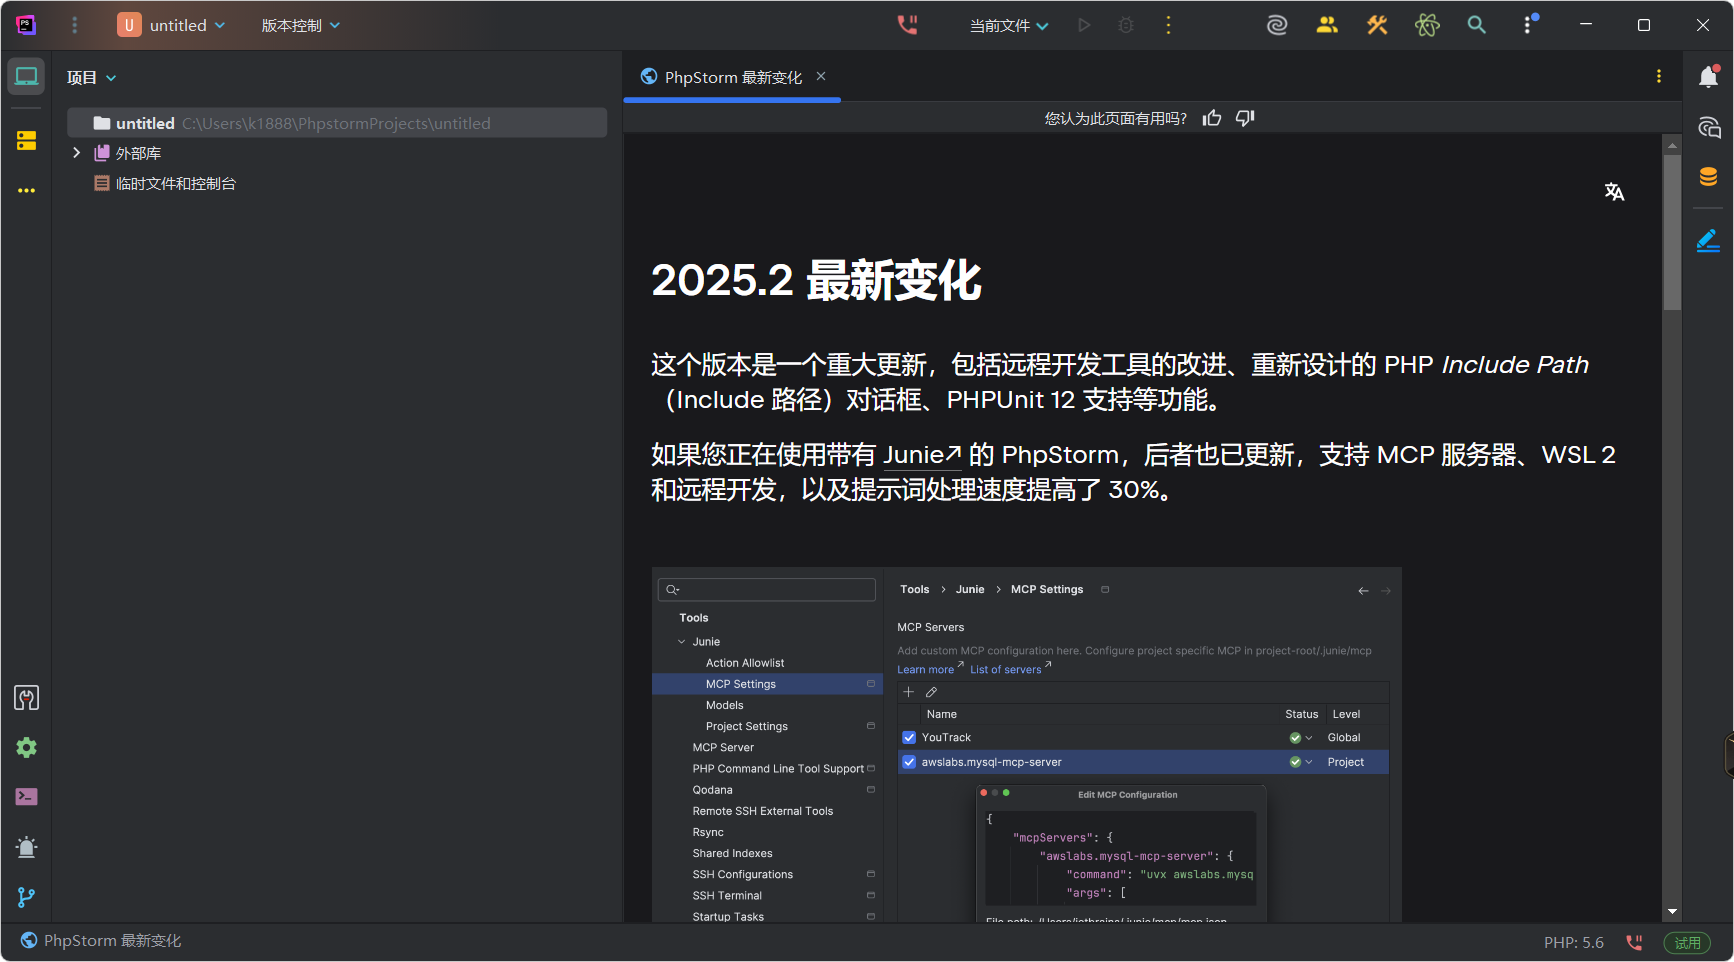1734x962 pixels.
Task: Open Database tool window icon
Action: click(x=1708, y=177)
